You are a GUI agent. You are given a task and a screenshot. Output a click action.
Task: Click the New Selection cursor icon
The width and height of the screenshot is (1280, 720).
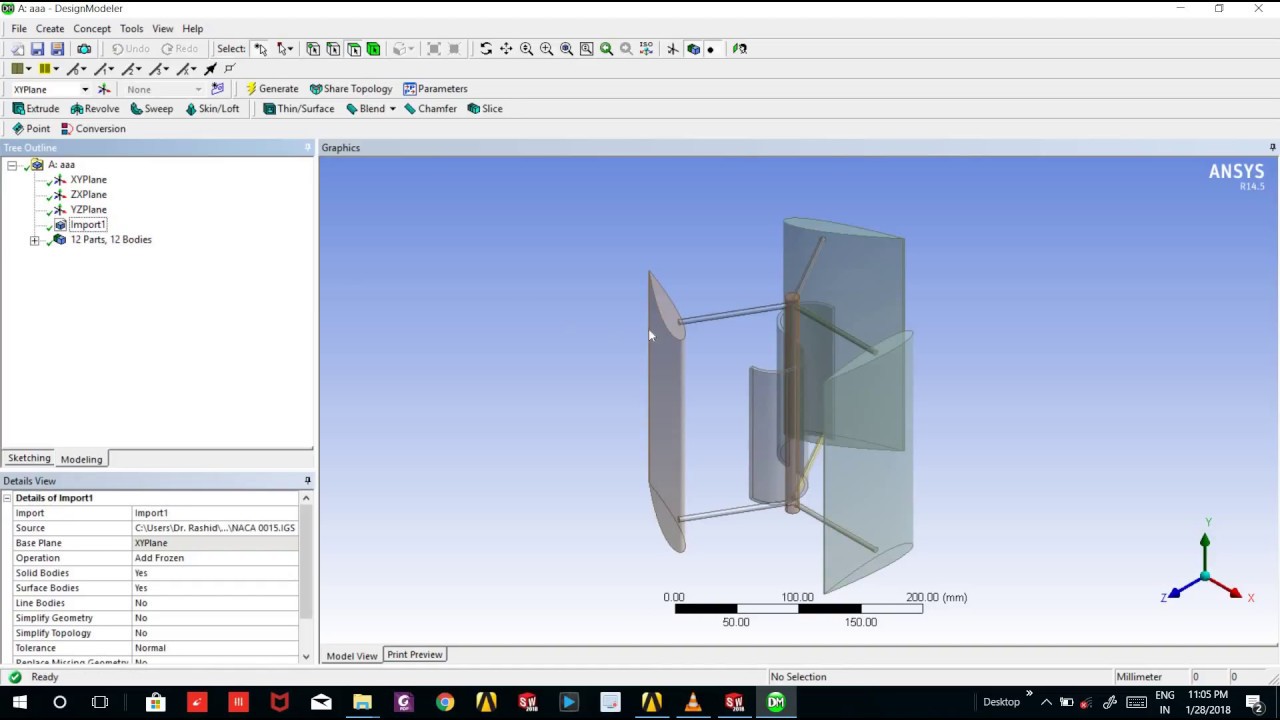[261, 48]
